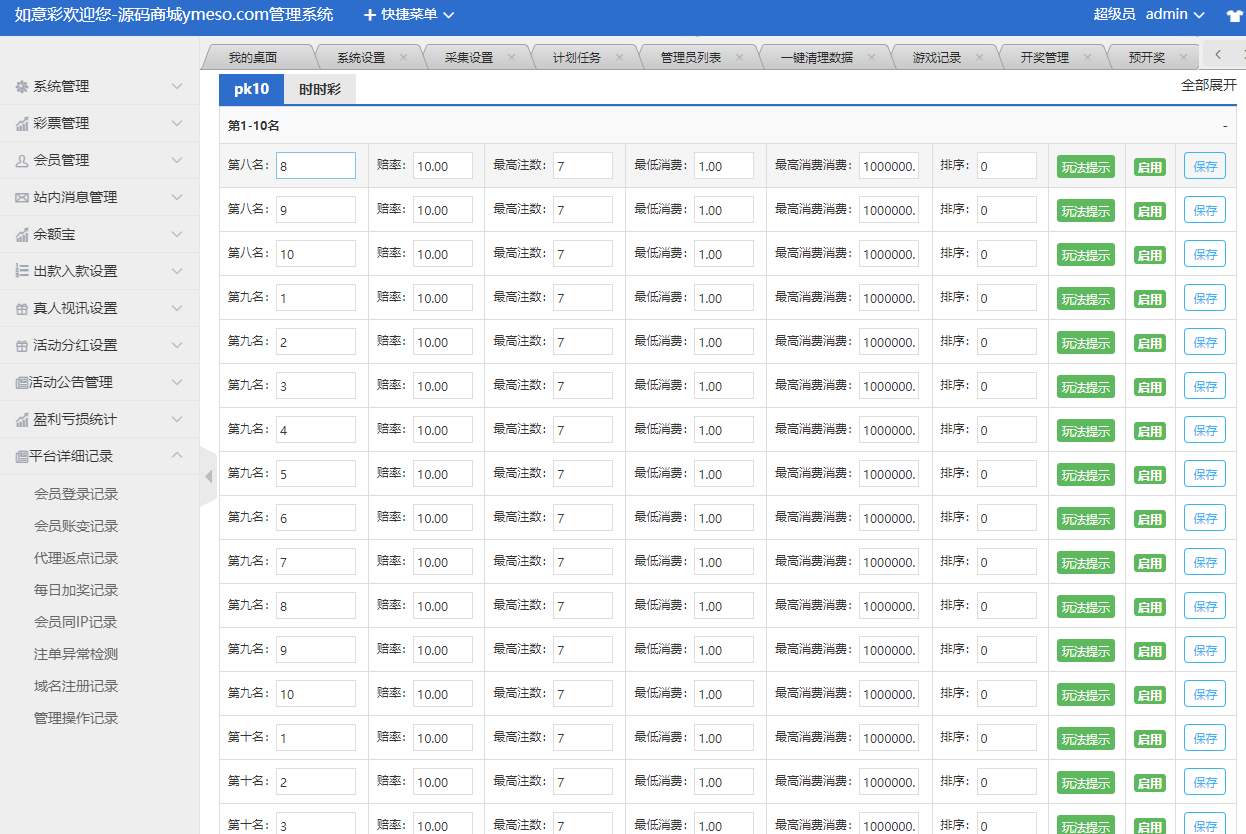Toggle 启用 for 第九名 3 row
Viewport: 1246px width, 834px height.
pos(1150,387)
